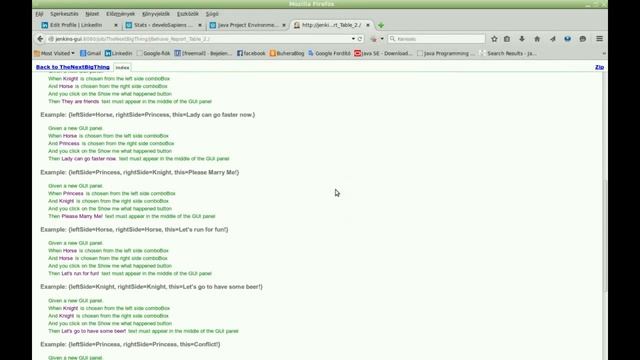Open the Fájl menu
The height and width of the screenshot is (360, 640).
click(x=39, y=14)
